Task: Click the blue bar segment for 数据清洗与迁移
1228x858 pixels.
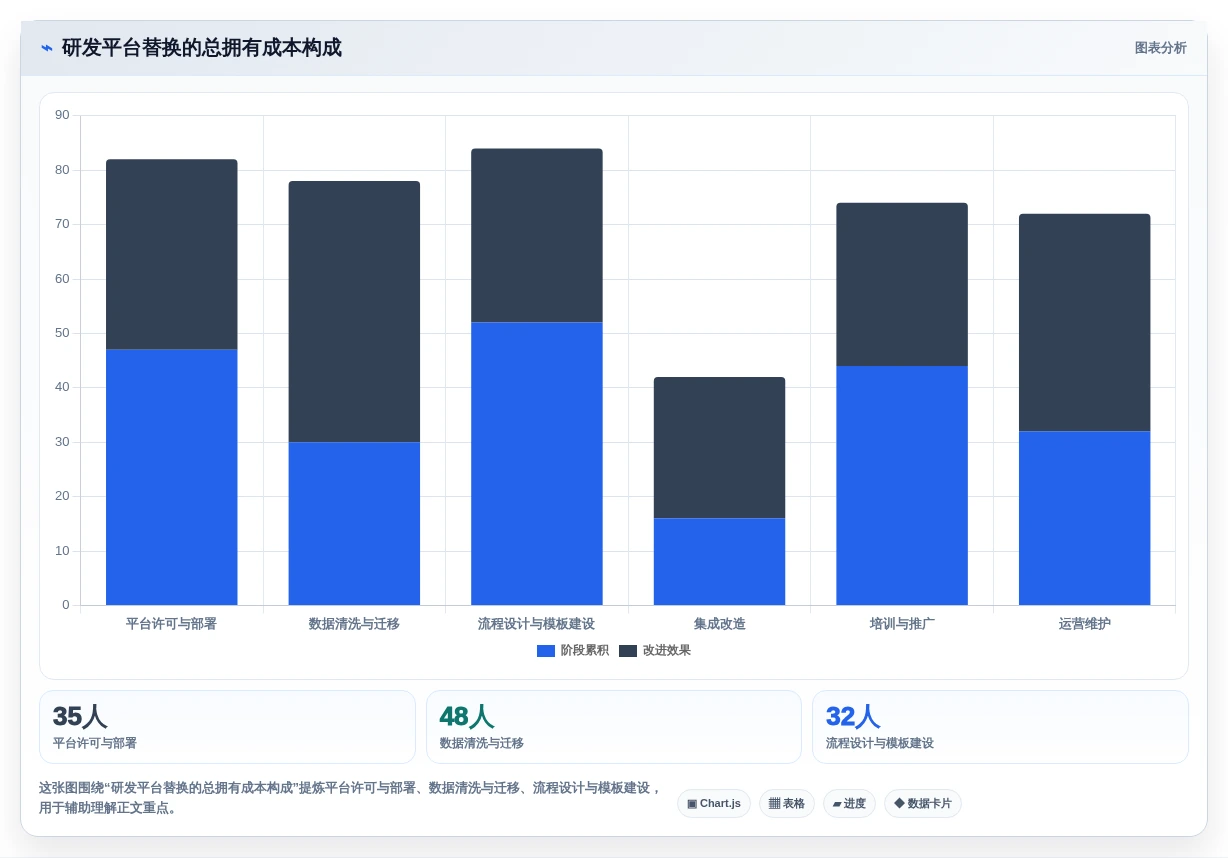Action: point(354,523)
